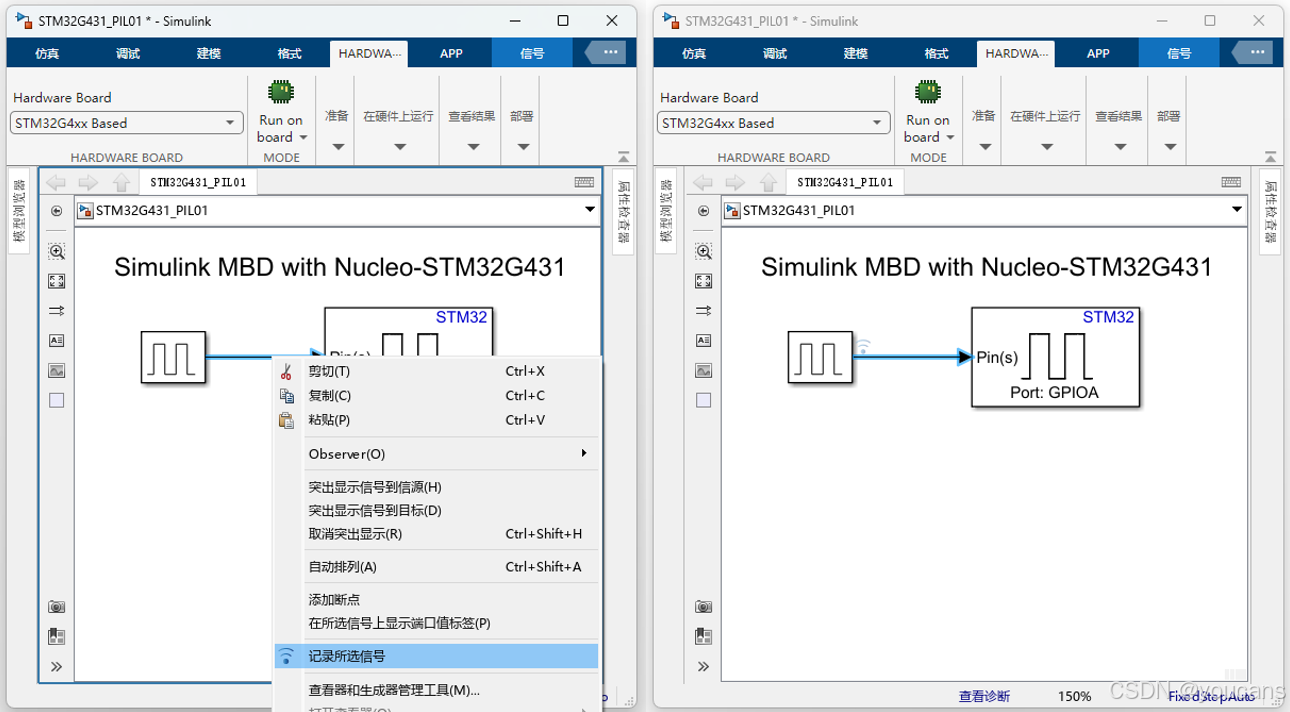Open 属性检查器 side panel in left window
The width and height of the screenshot is (1290, 712).
click(623, 212)
